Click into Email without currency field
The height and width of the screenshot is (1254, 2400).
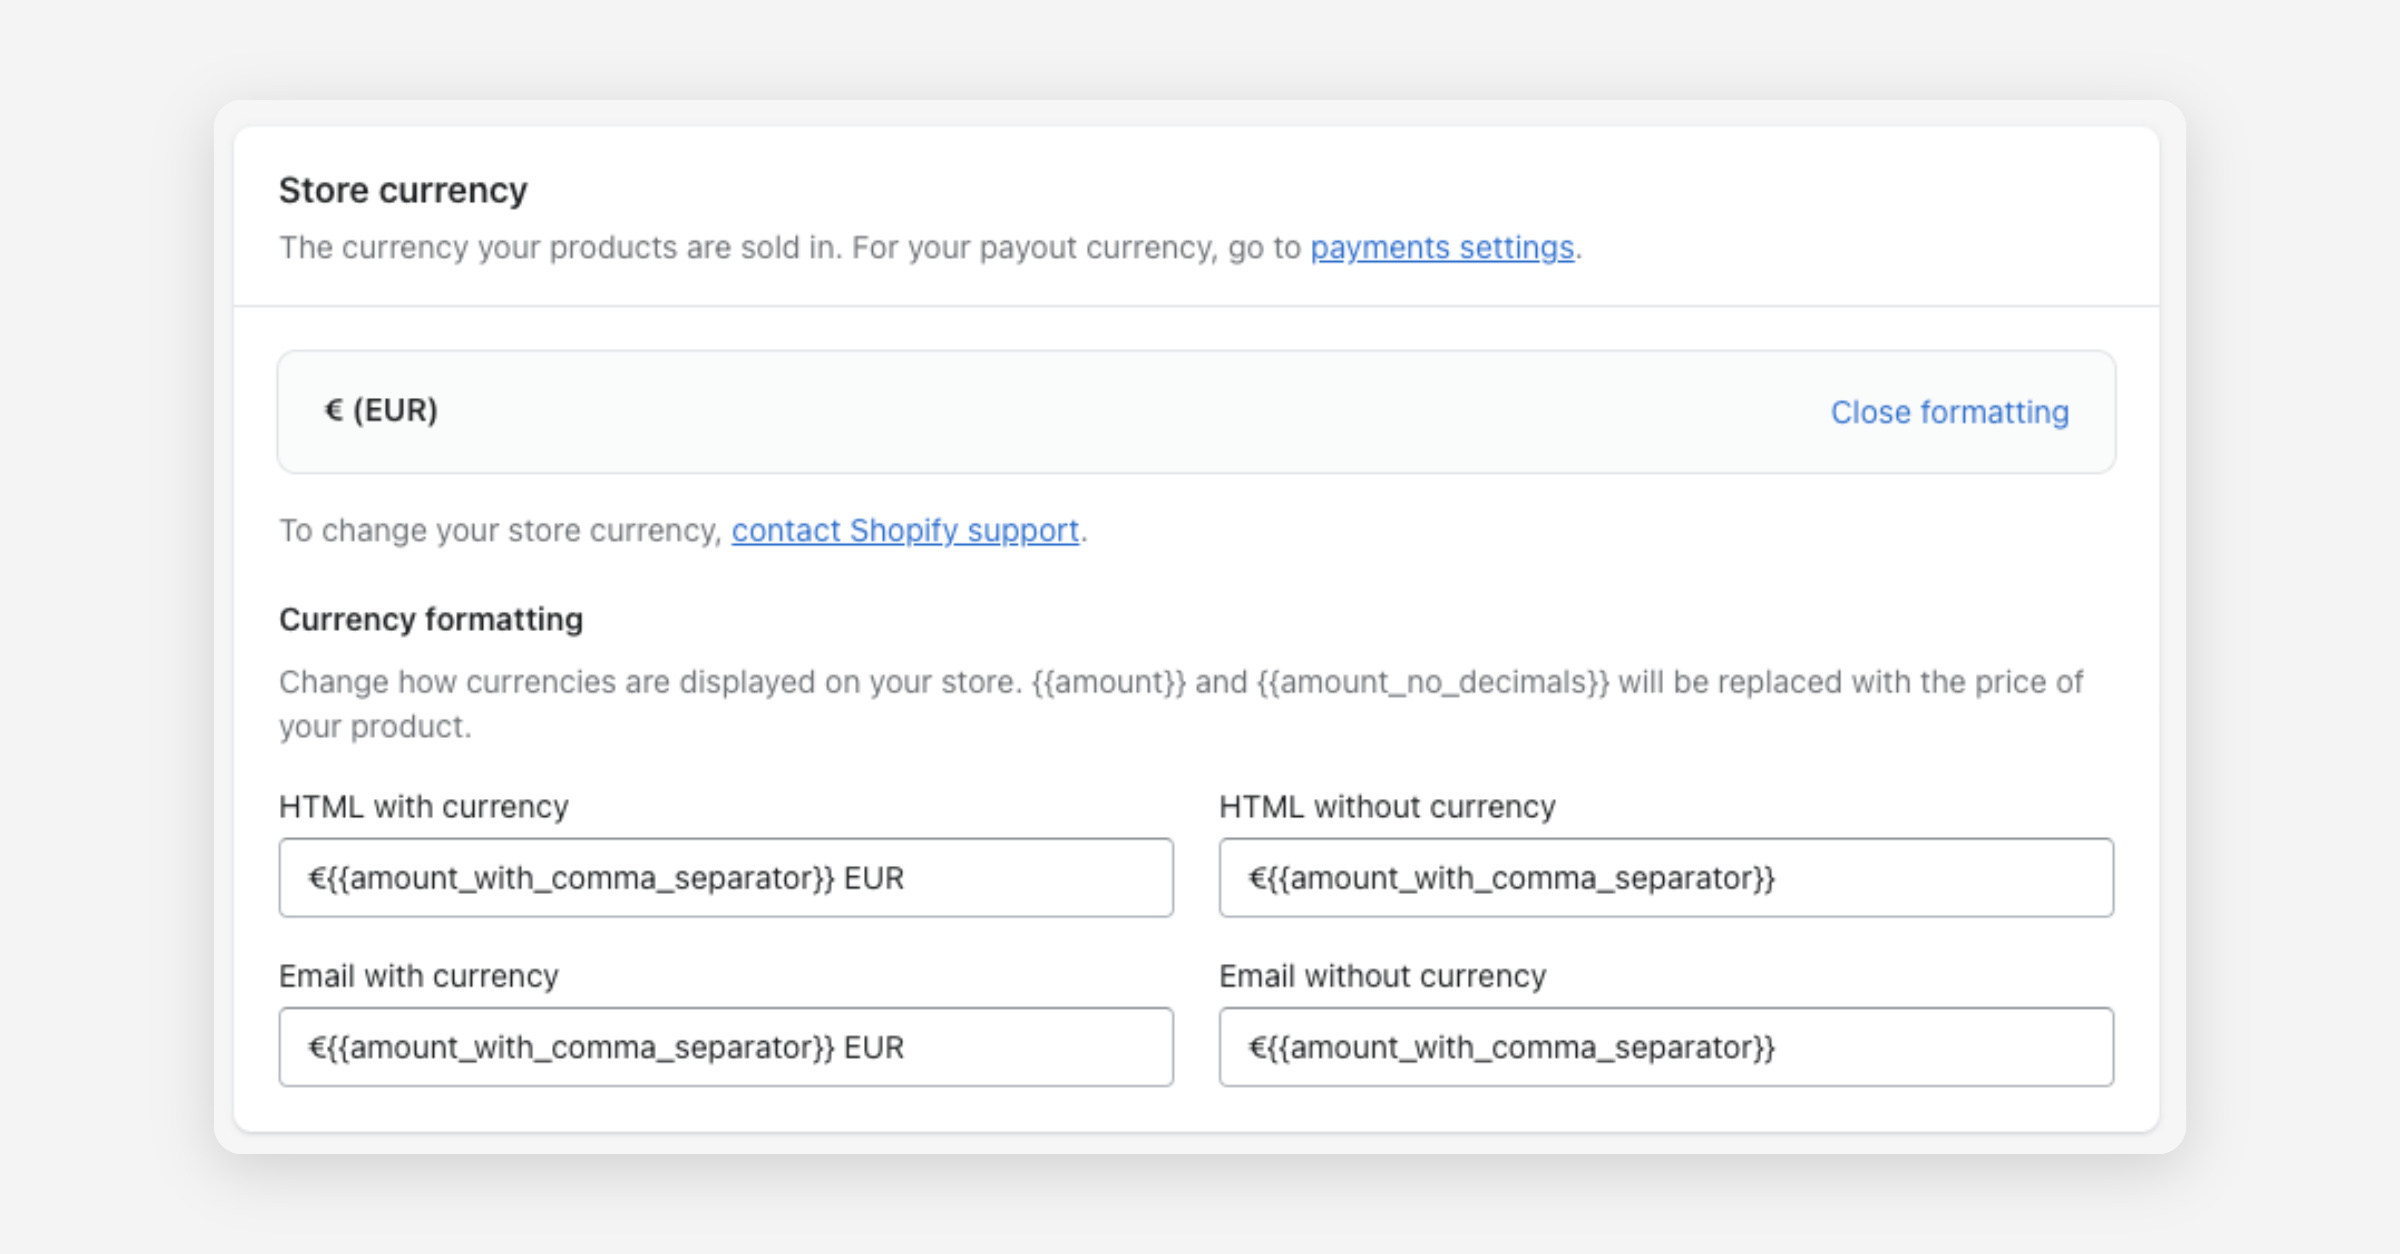1665,1047
